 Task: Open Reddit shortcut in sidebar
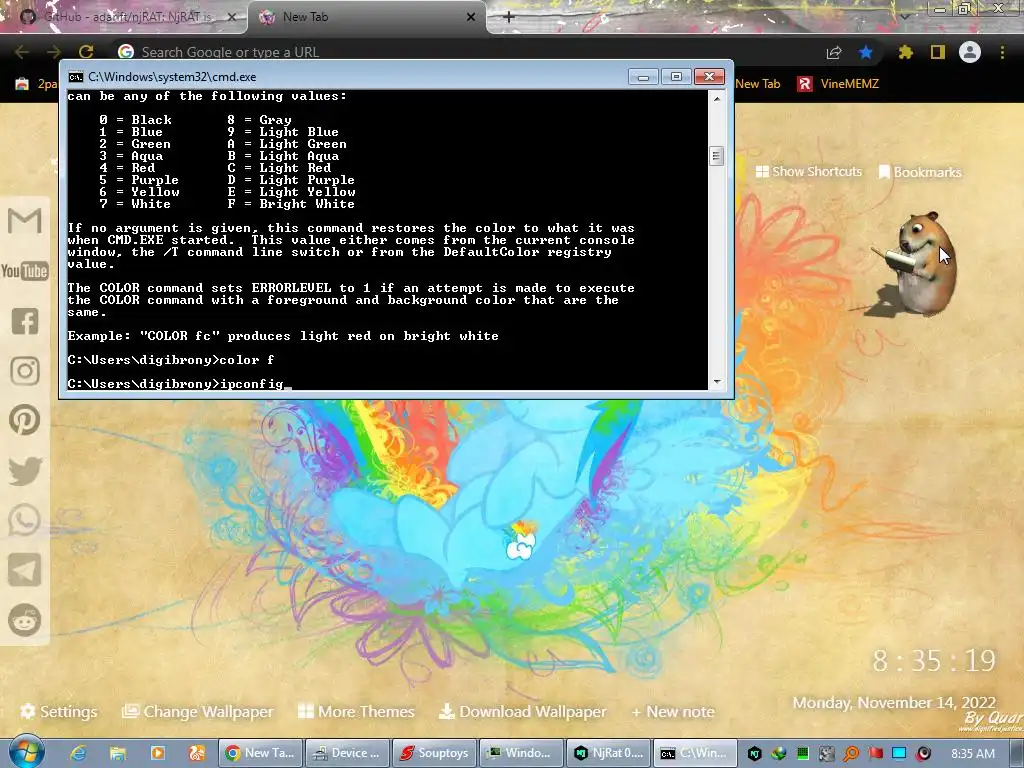pos(25,620)
